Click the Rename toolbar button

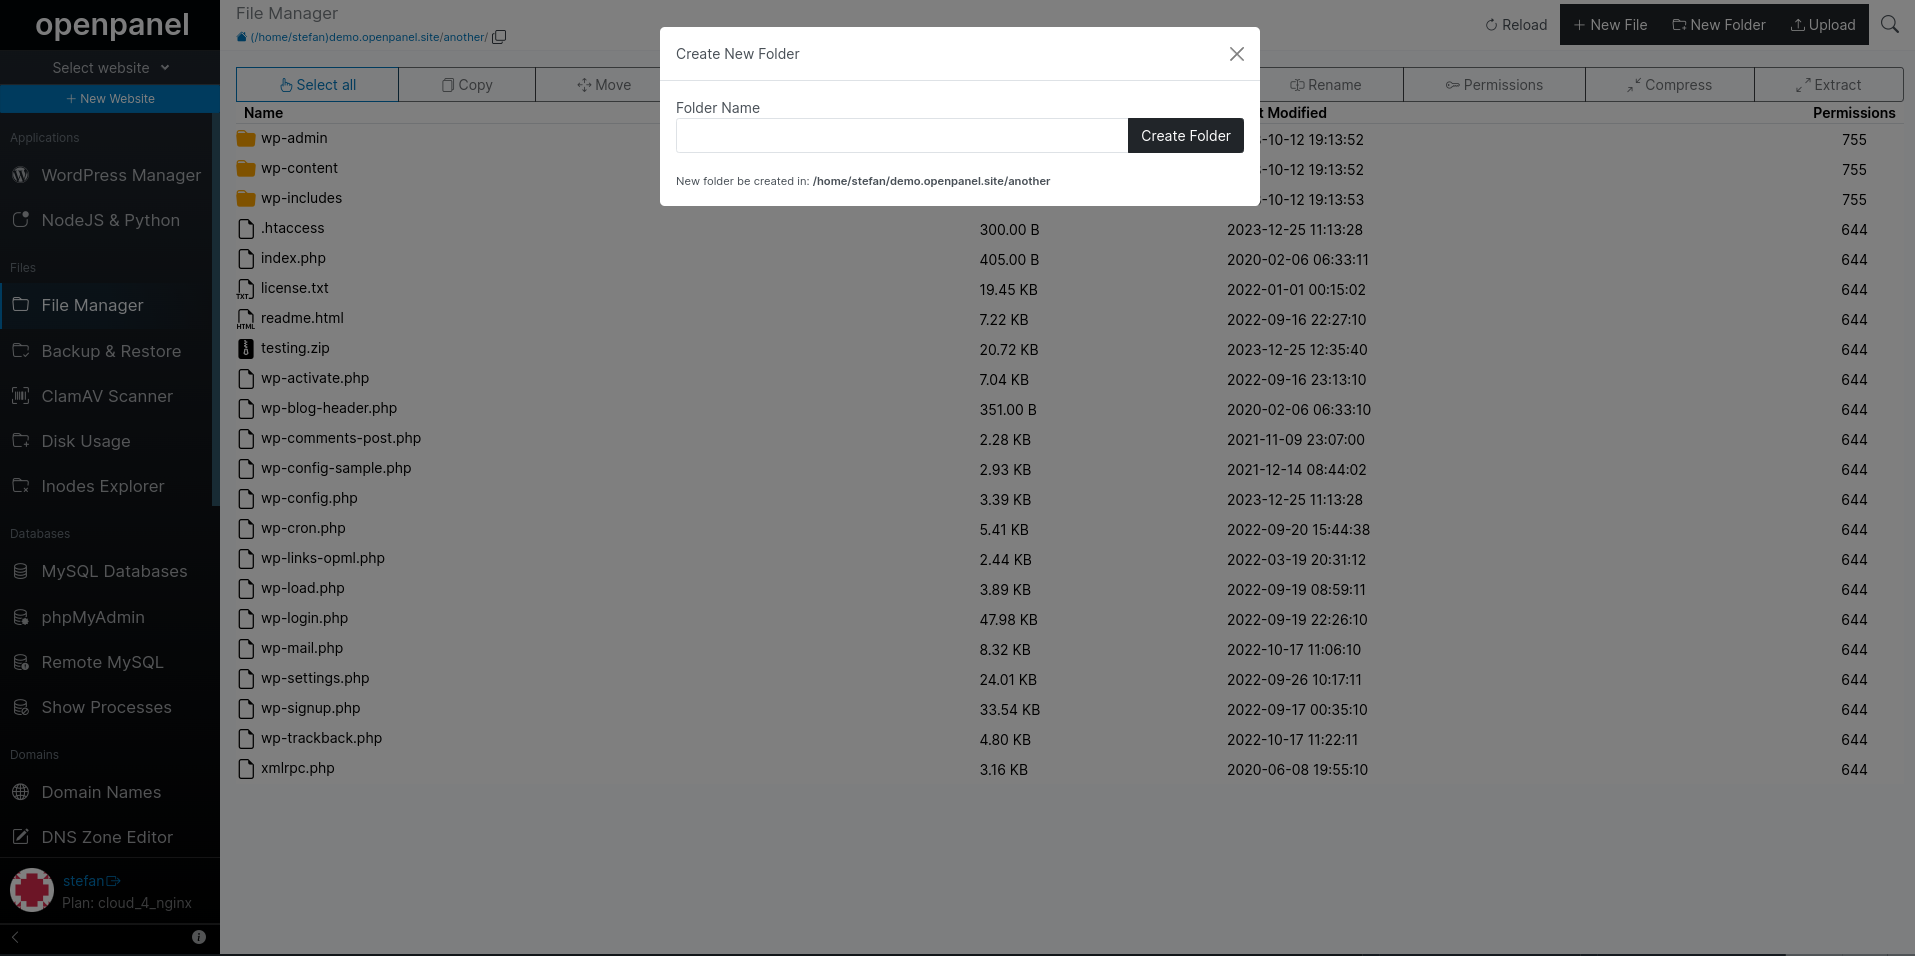point(1326,85)
